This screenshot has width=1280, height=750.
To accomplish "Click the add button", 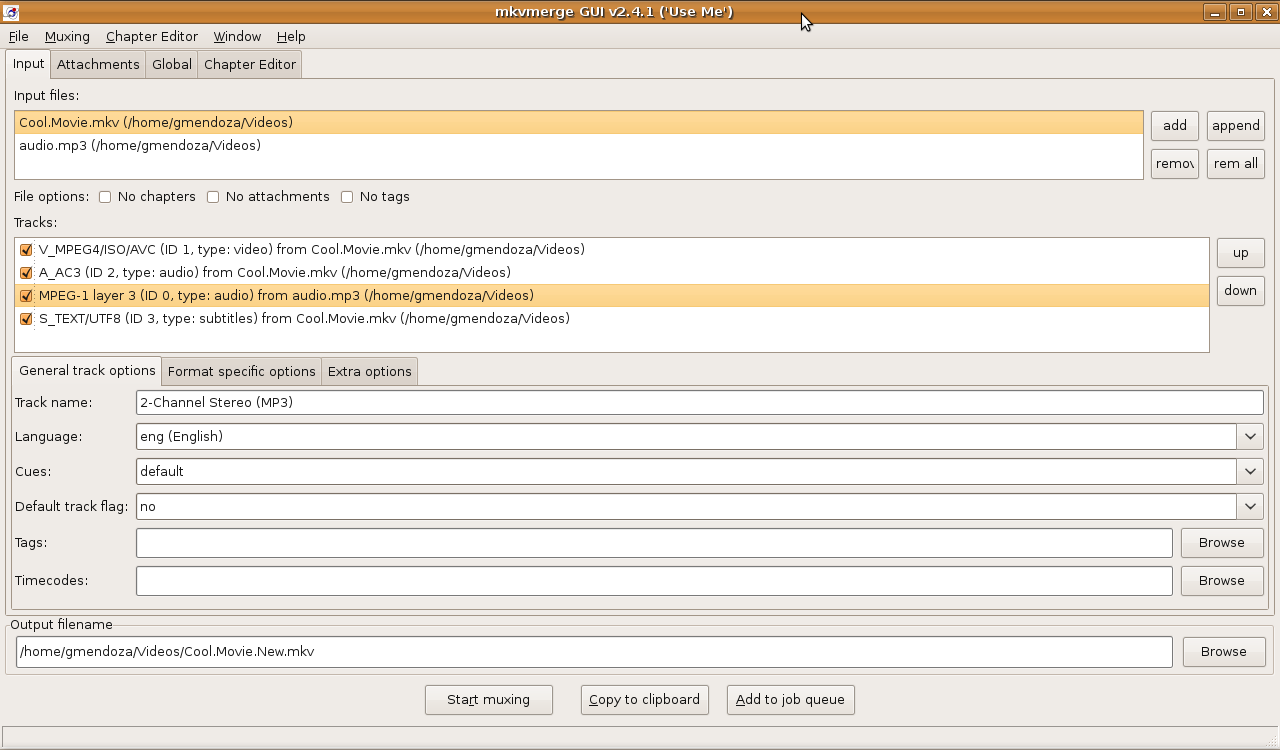I will [x=1175, y=125].
